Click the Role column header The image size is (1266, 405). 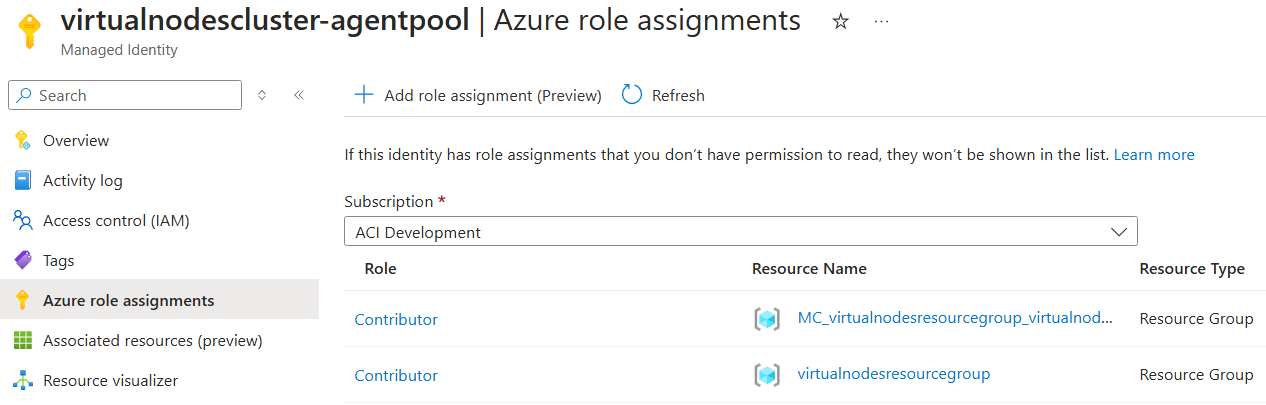(380, 269)
